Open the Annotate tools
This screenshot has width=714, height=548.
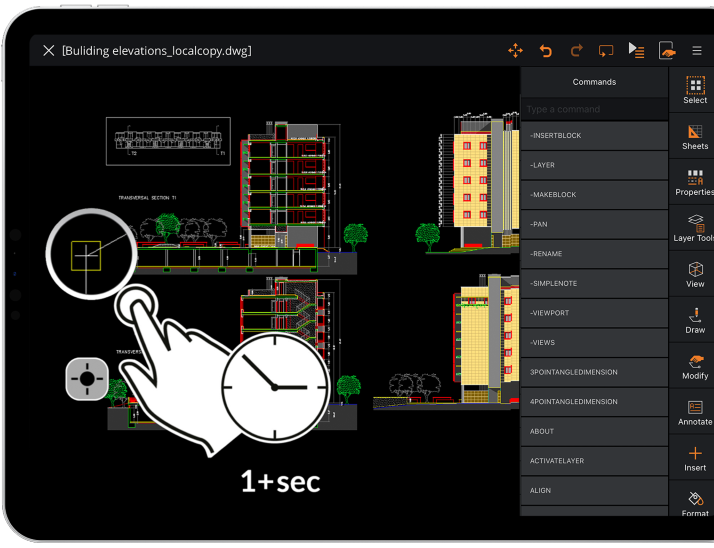[695, 412]
